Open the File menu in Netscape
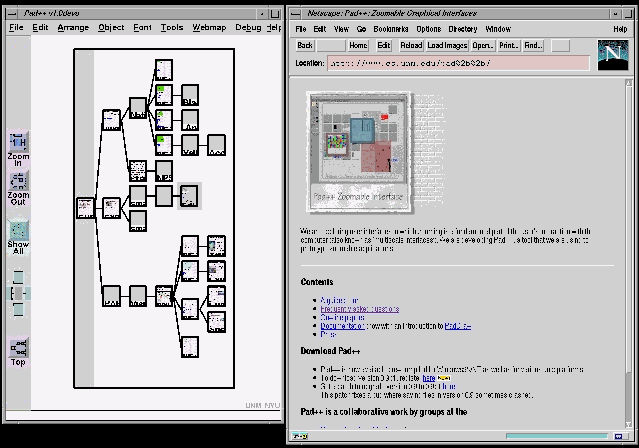This screenshot has width=639, height=448. point(301,29)
